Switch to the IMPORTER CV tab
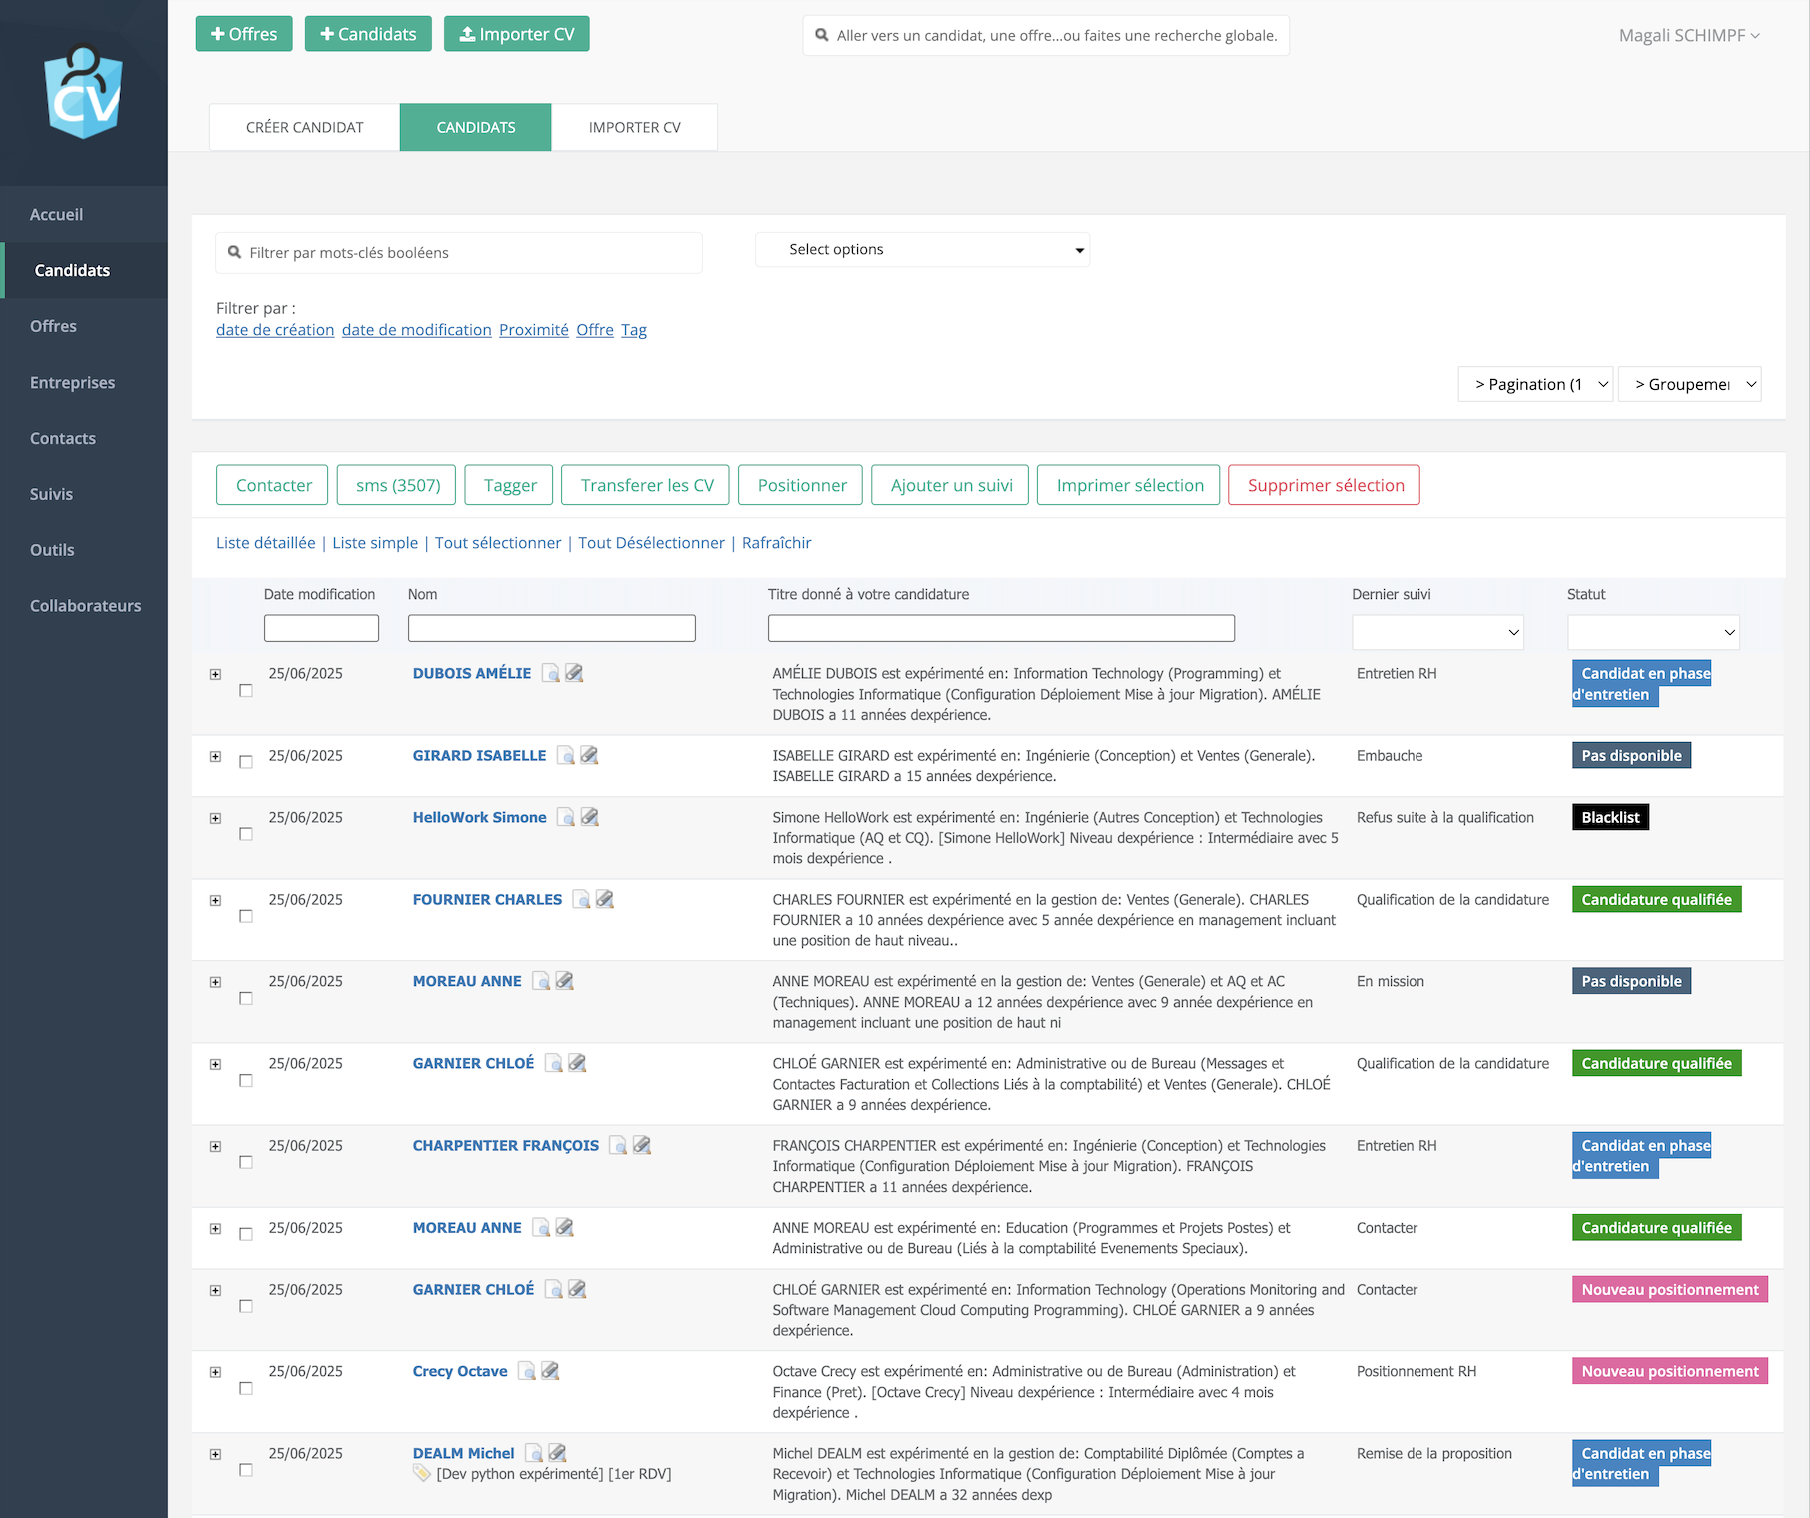The height and width of the screenshot is (1518, 1810). (634, 128)
